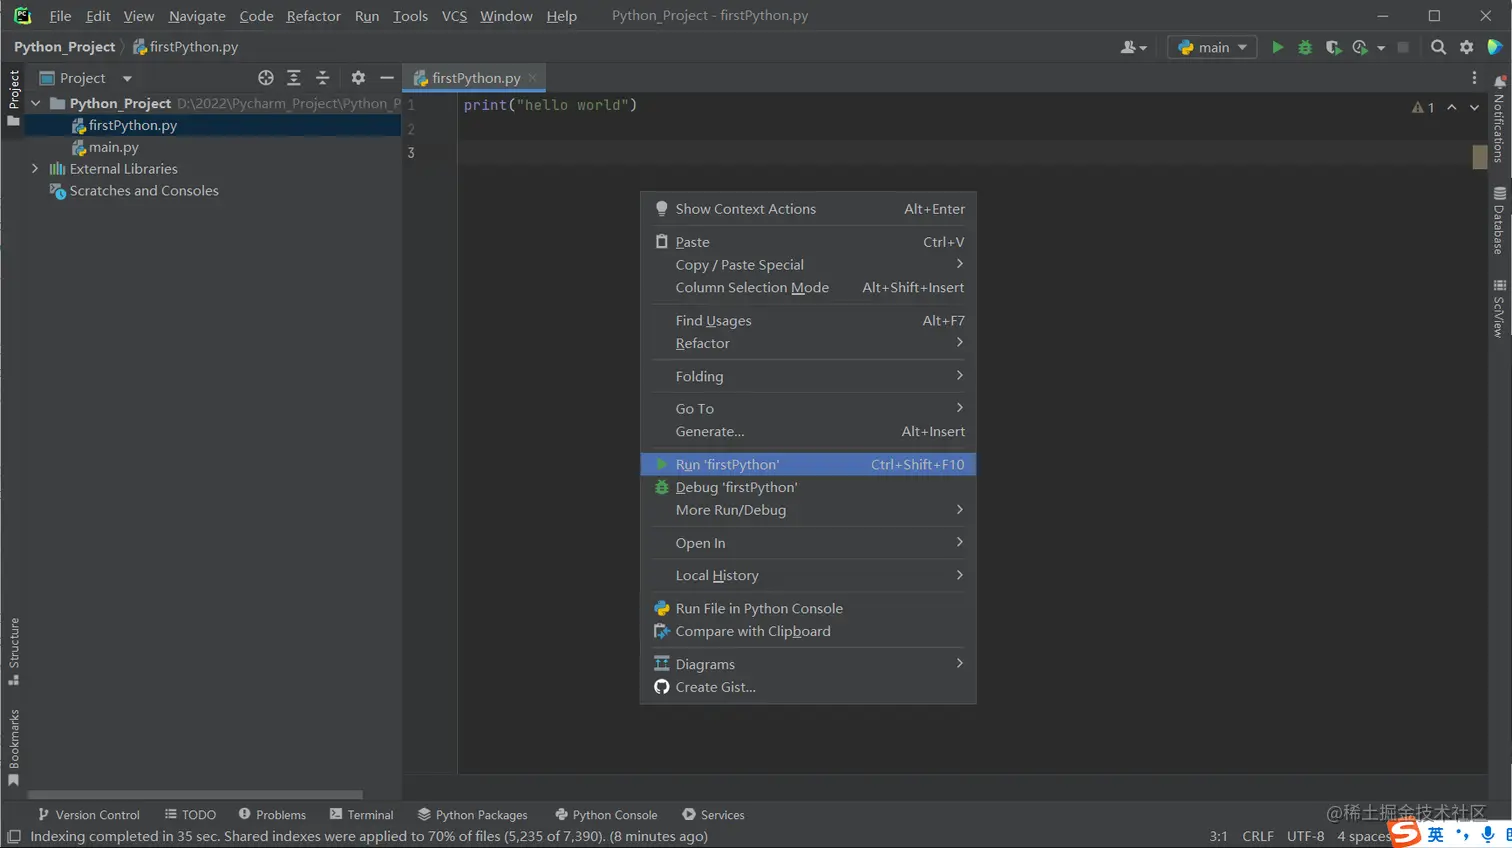This screenshot has width=1512, height=848.
Task: Click the Debug bug icon in toolbar
Action: [1305, 47]
